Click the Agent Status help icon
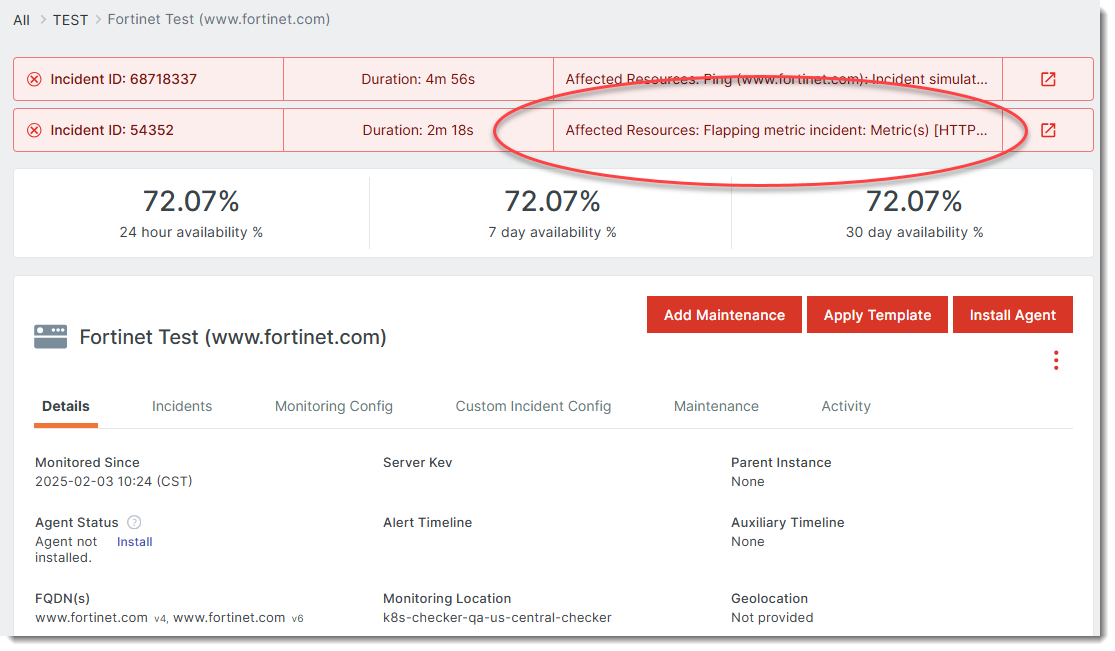 tap(134, 522)
